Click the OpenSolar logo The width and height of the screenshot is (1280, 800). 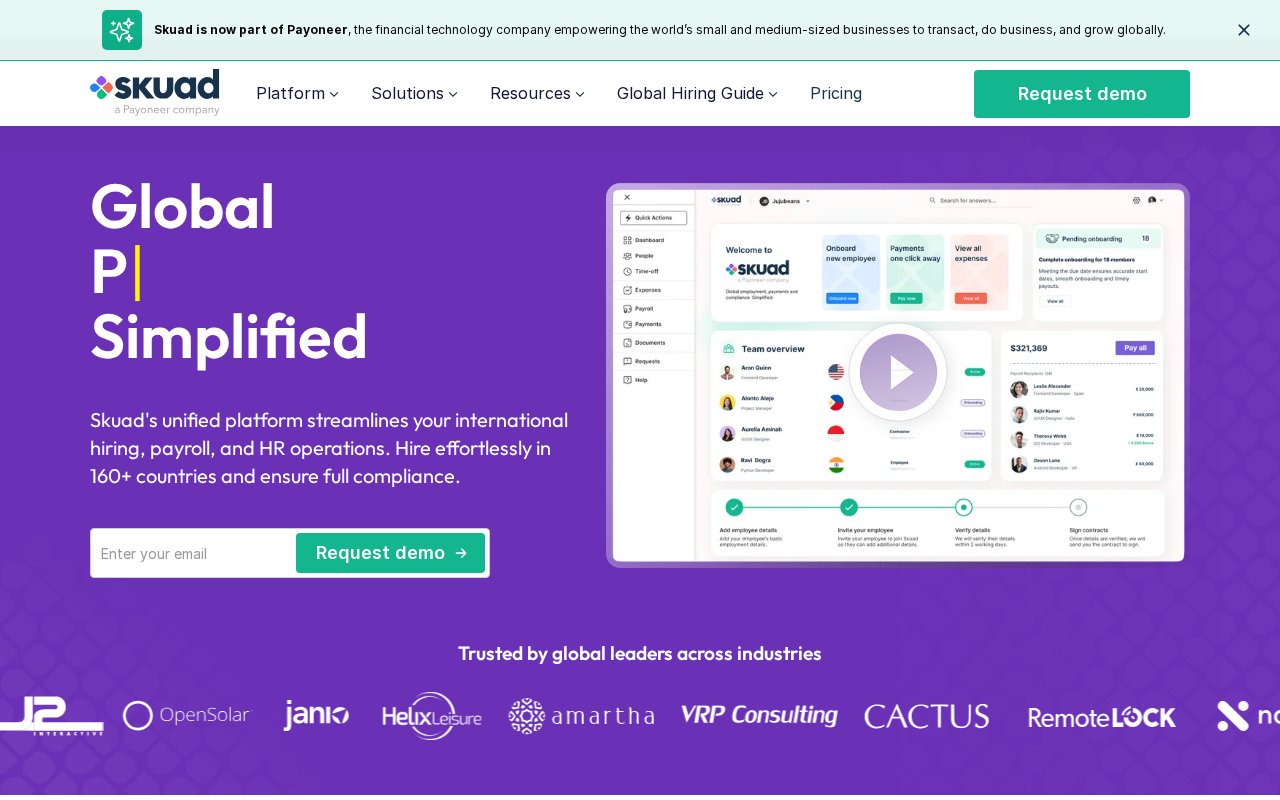pyautogui.click(x=186, y=715)
